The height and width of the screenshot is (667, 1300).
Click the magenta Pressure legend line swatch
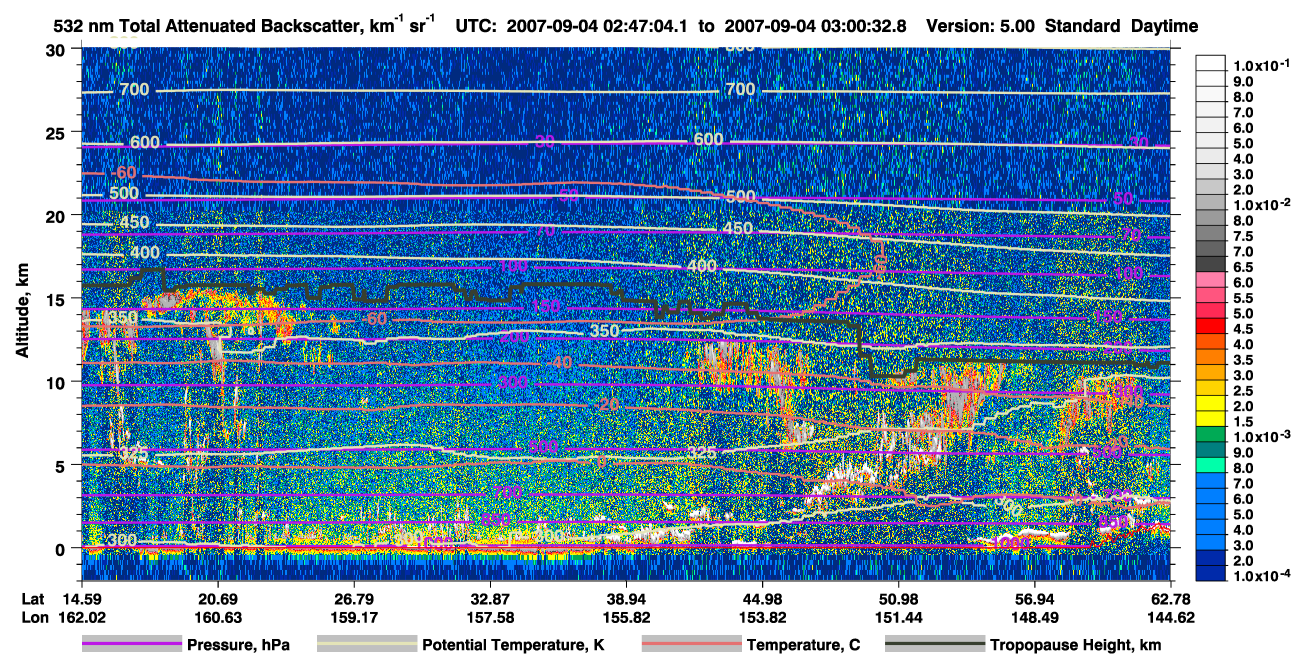(x=131, y=645)
